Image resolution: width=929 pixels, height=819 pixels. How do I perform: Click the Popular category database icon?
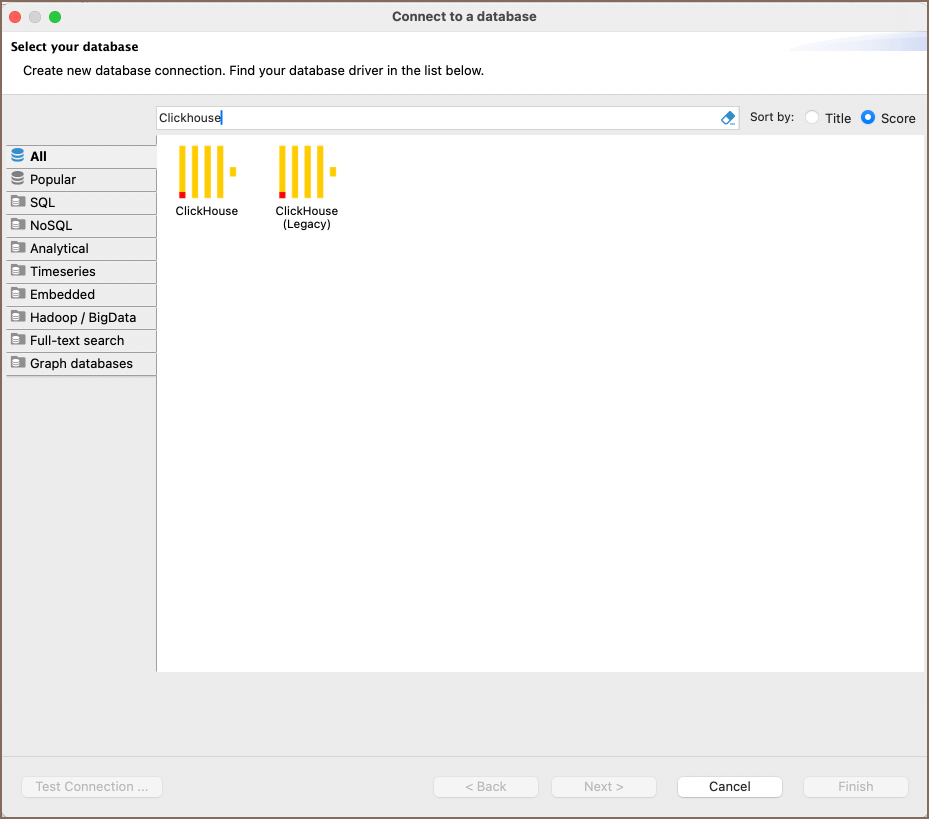point(18,179)
